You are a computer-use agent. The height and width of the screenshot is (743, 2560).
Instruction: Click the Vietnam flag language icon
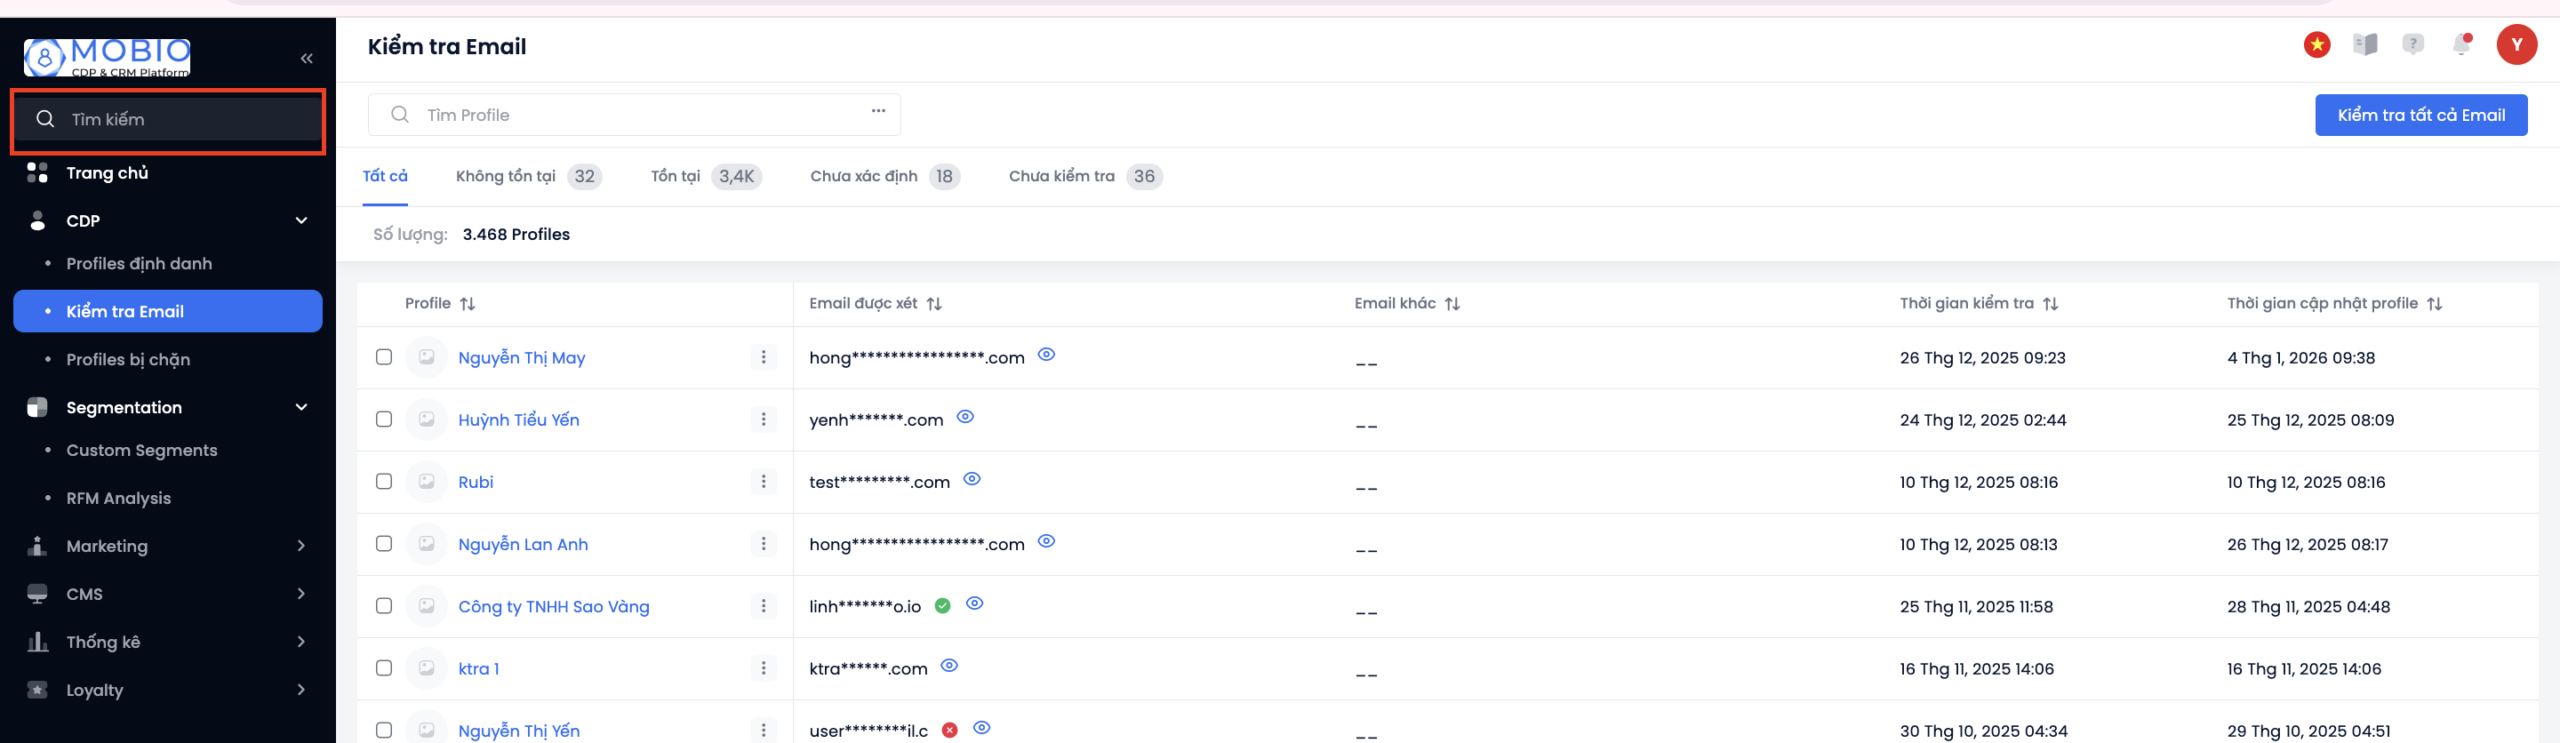[x=2316, y=45]
